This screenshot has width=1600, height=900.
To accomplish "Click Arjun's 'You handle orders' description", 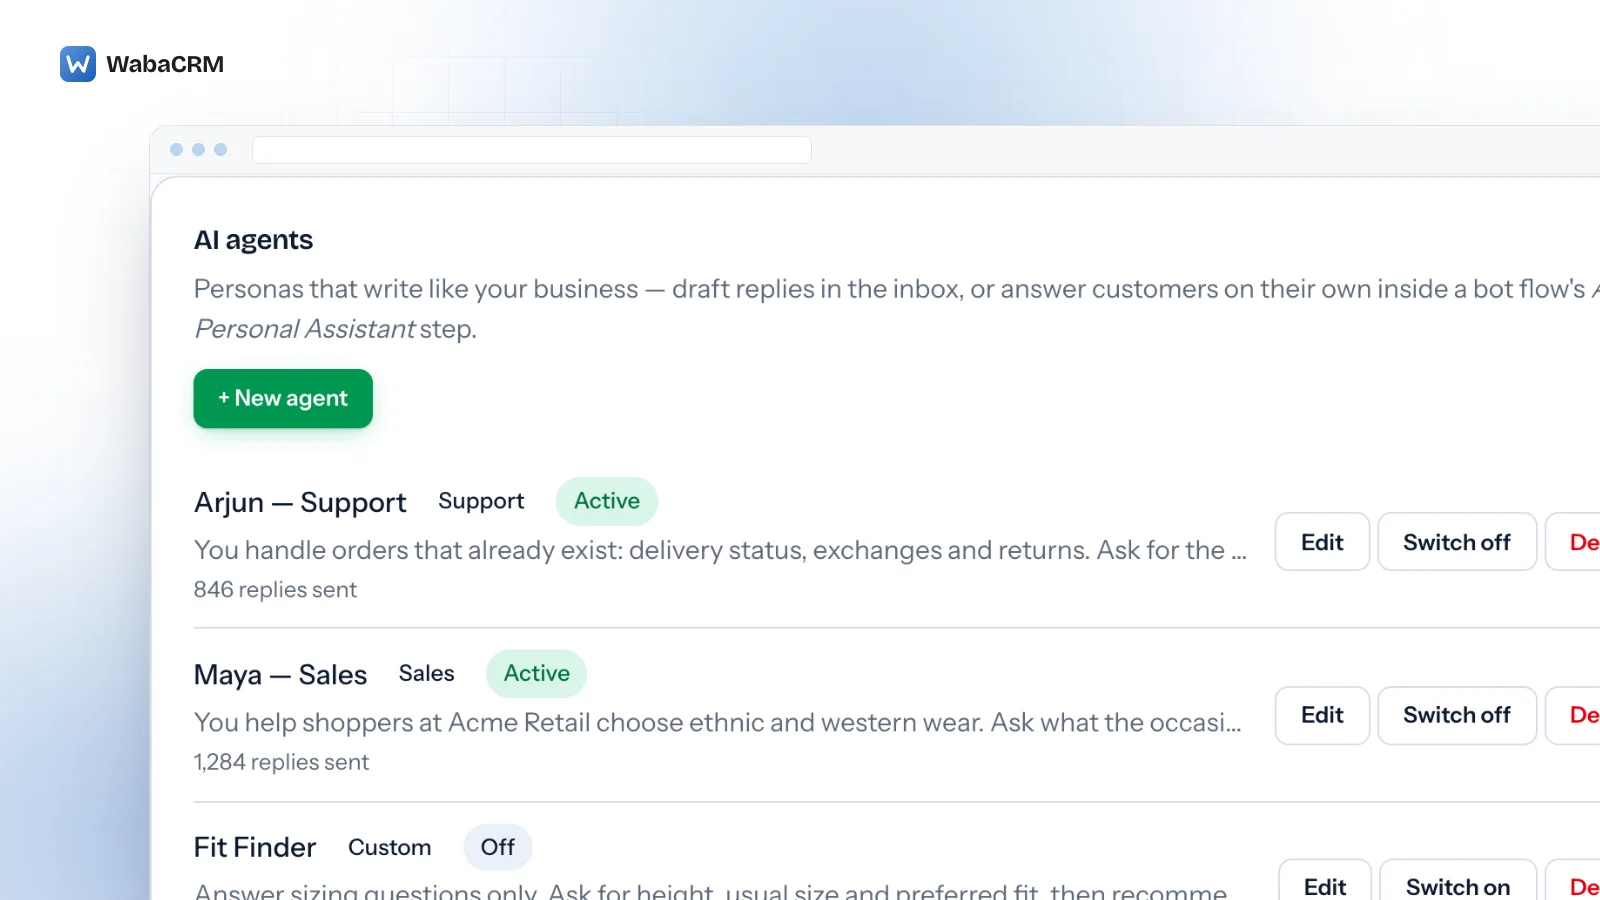I will (720, 550).
